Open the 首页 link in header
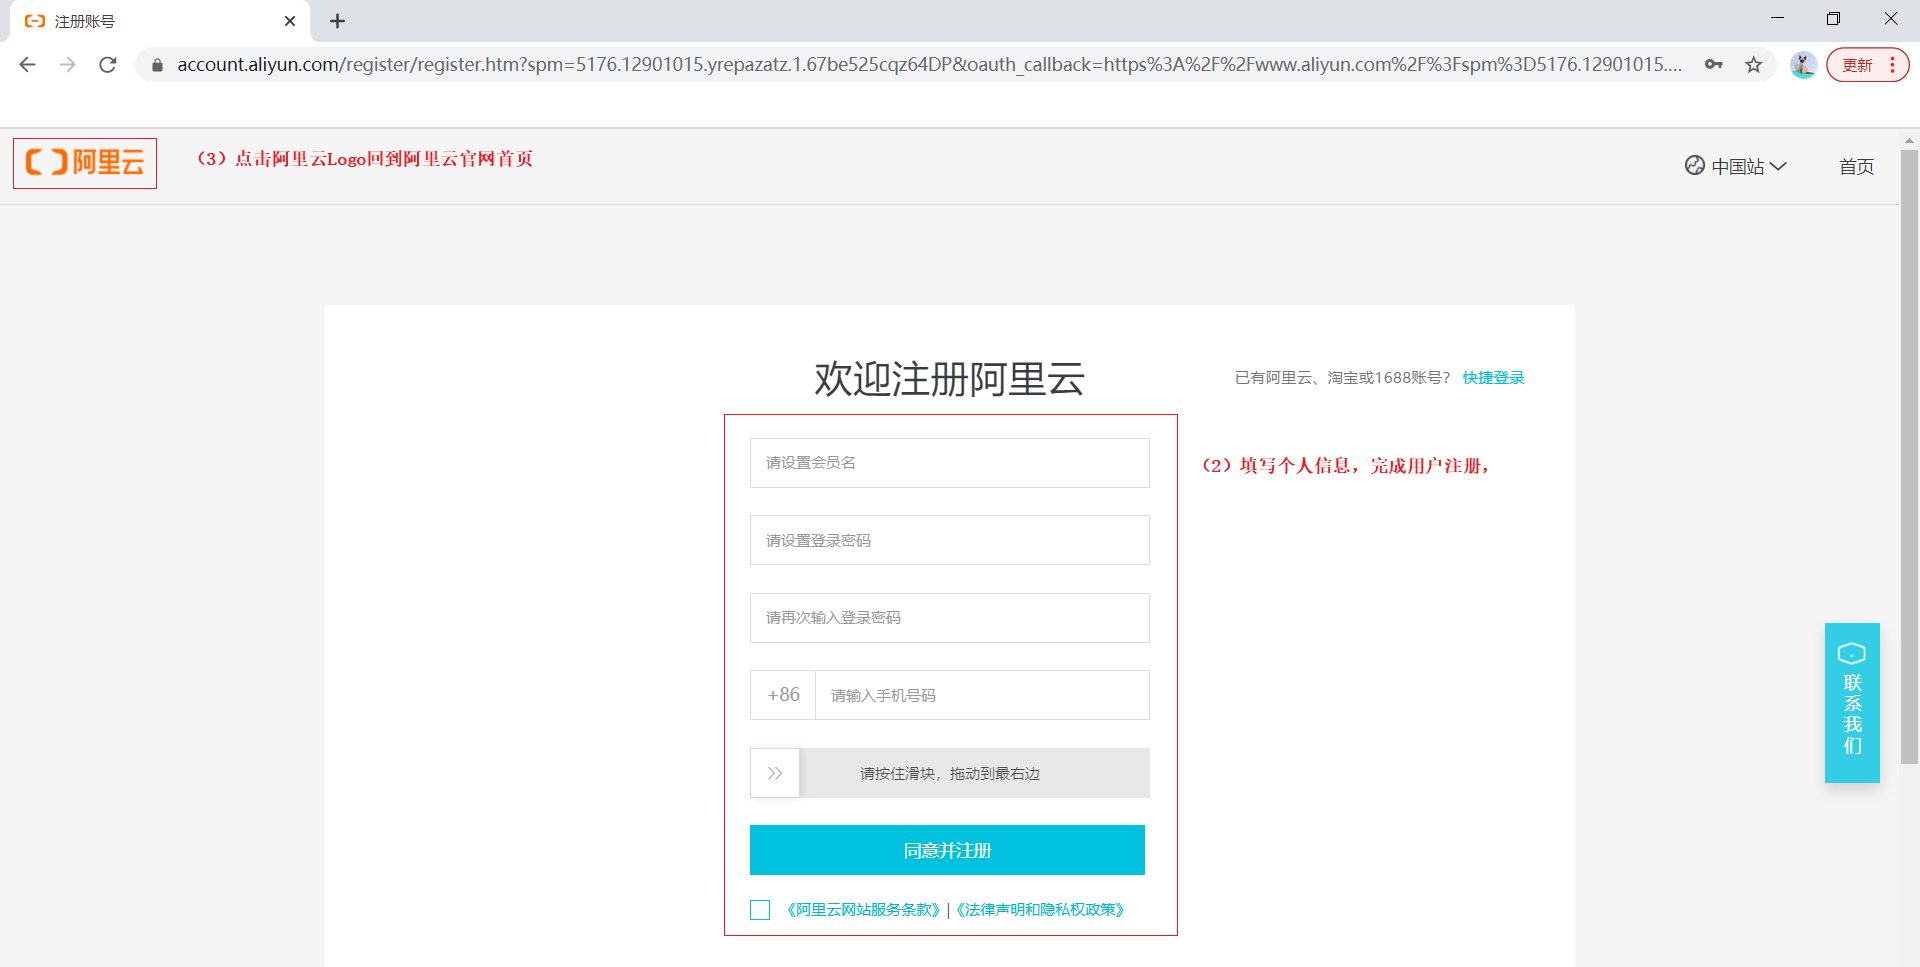This screenshot has width=1920, height=967. click(x=1856, y=166)
